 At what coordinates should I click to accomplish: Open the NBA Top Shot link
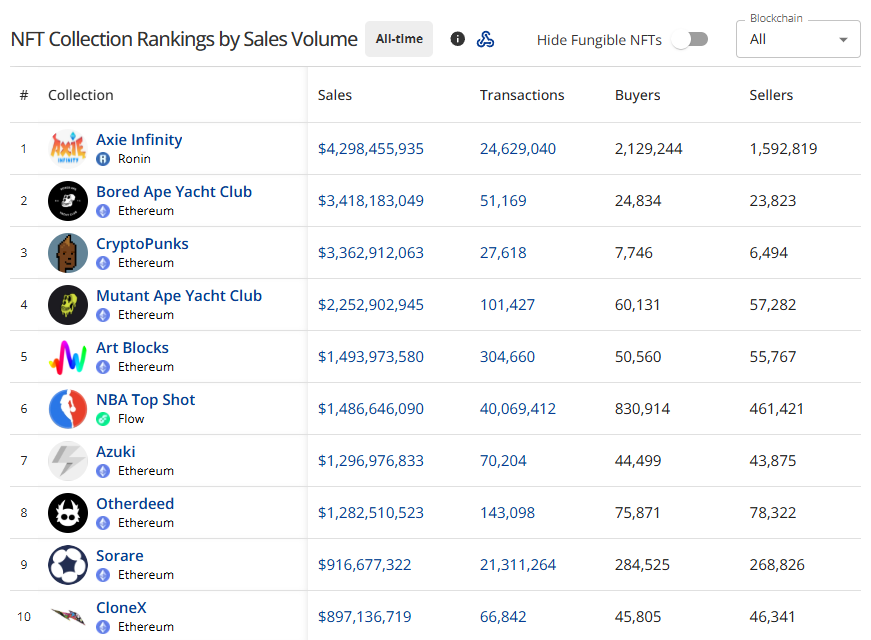point(146,400)
